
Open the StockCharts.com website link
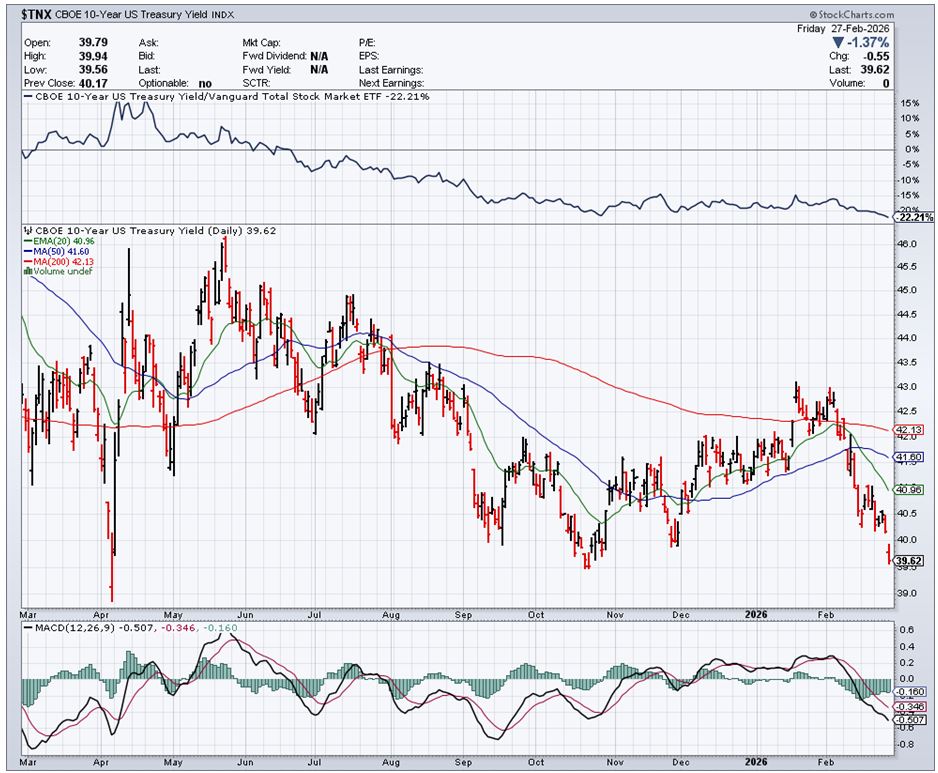pyautogui.click(x=858, y=14)
